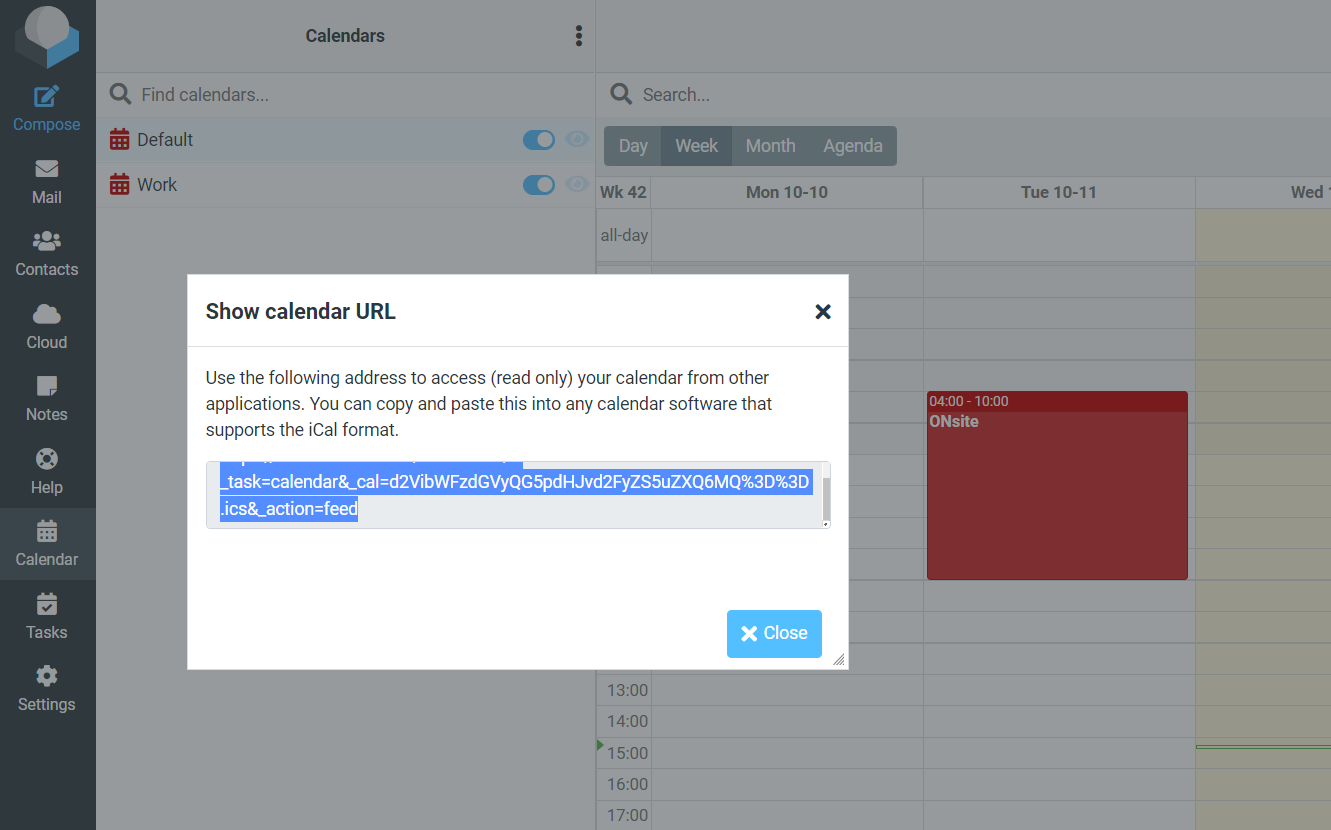Image resolution: width=1331 pixels, height=830 pixels.
Task: Open the Calendars three-dot options menu
Action: [x=578, y=36]
